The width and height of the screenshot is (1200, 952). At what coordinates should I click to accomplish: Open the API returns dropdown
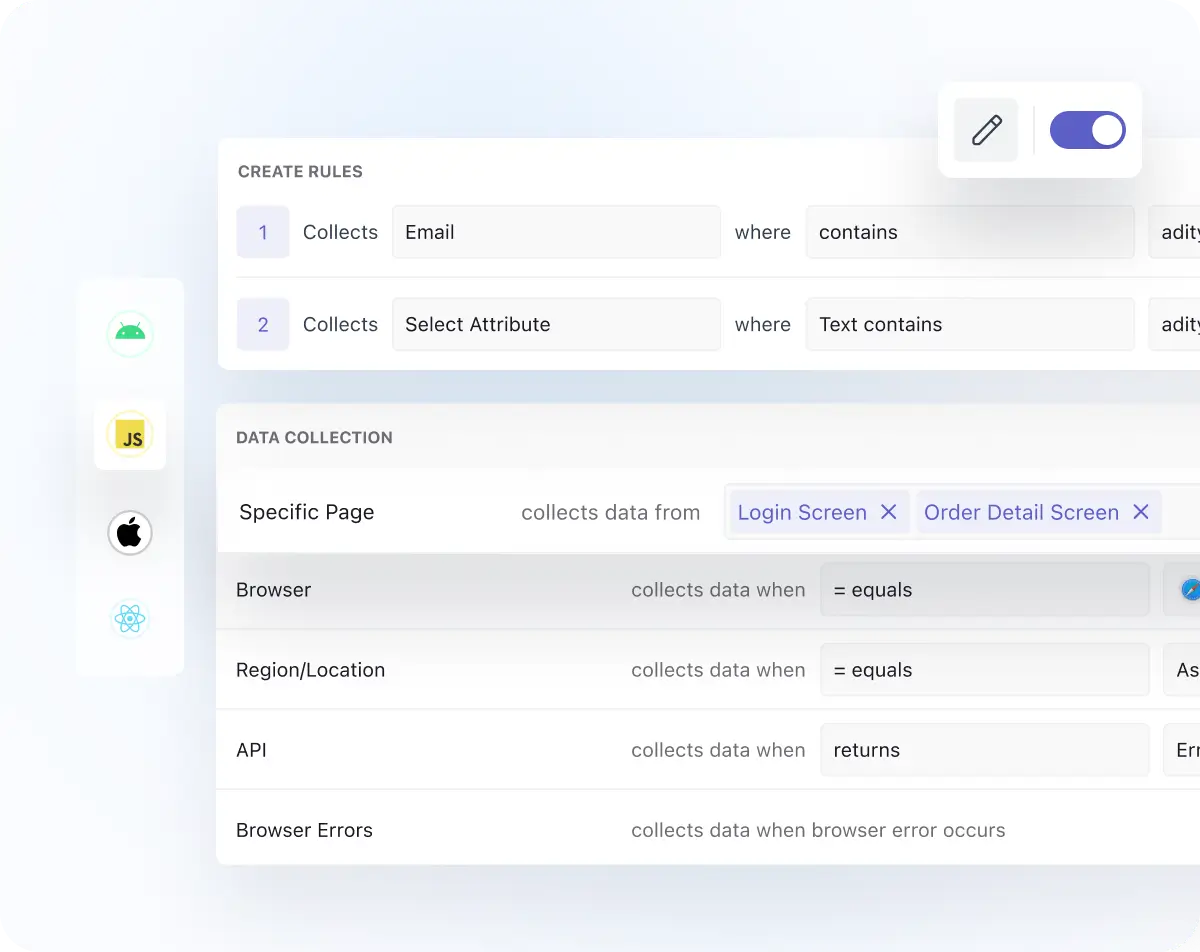tap(985, 750)
